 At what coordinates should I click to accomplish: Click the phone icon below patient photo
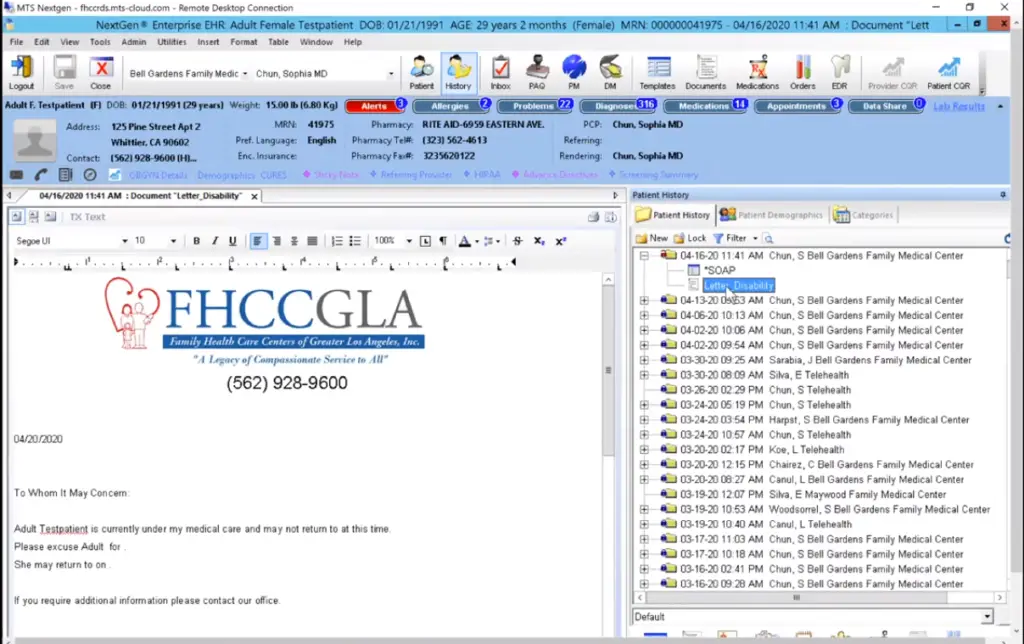(40, 174)
